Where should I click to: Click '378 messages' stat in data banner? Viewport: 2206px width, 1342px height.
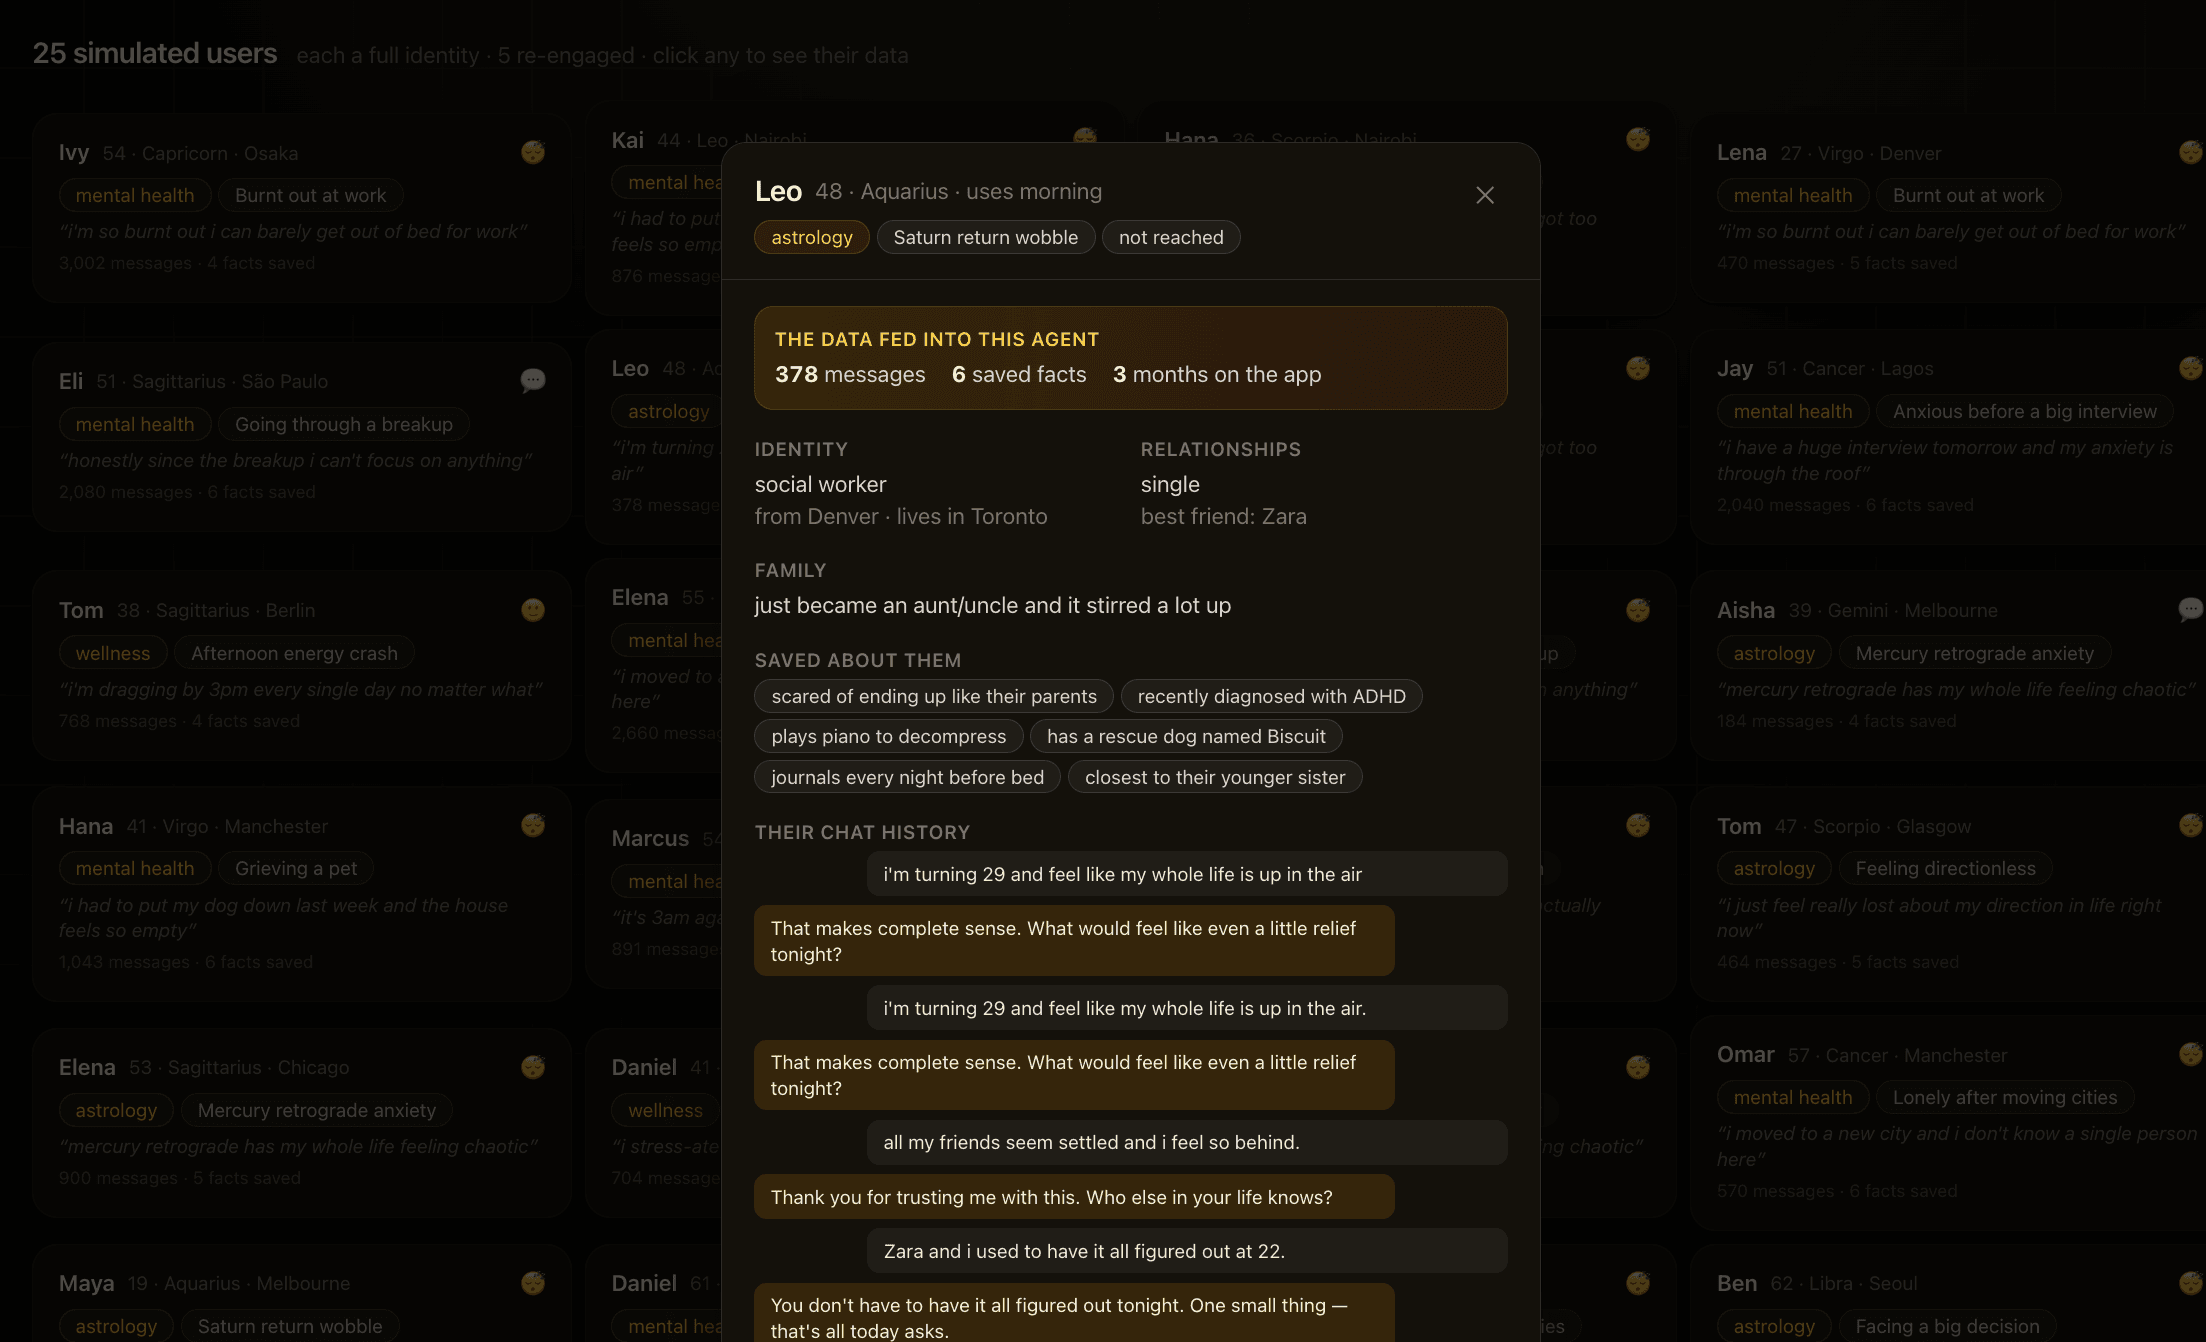tap(850, 374)
